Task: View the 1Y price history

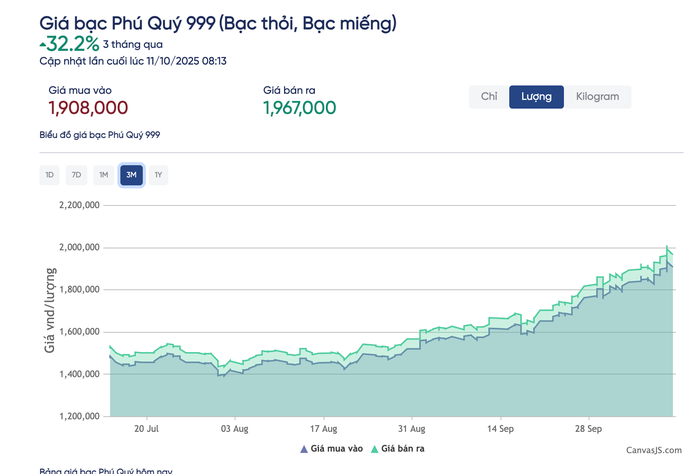Action: point(158,175)
